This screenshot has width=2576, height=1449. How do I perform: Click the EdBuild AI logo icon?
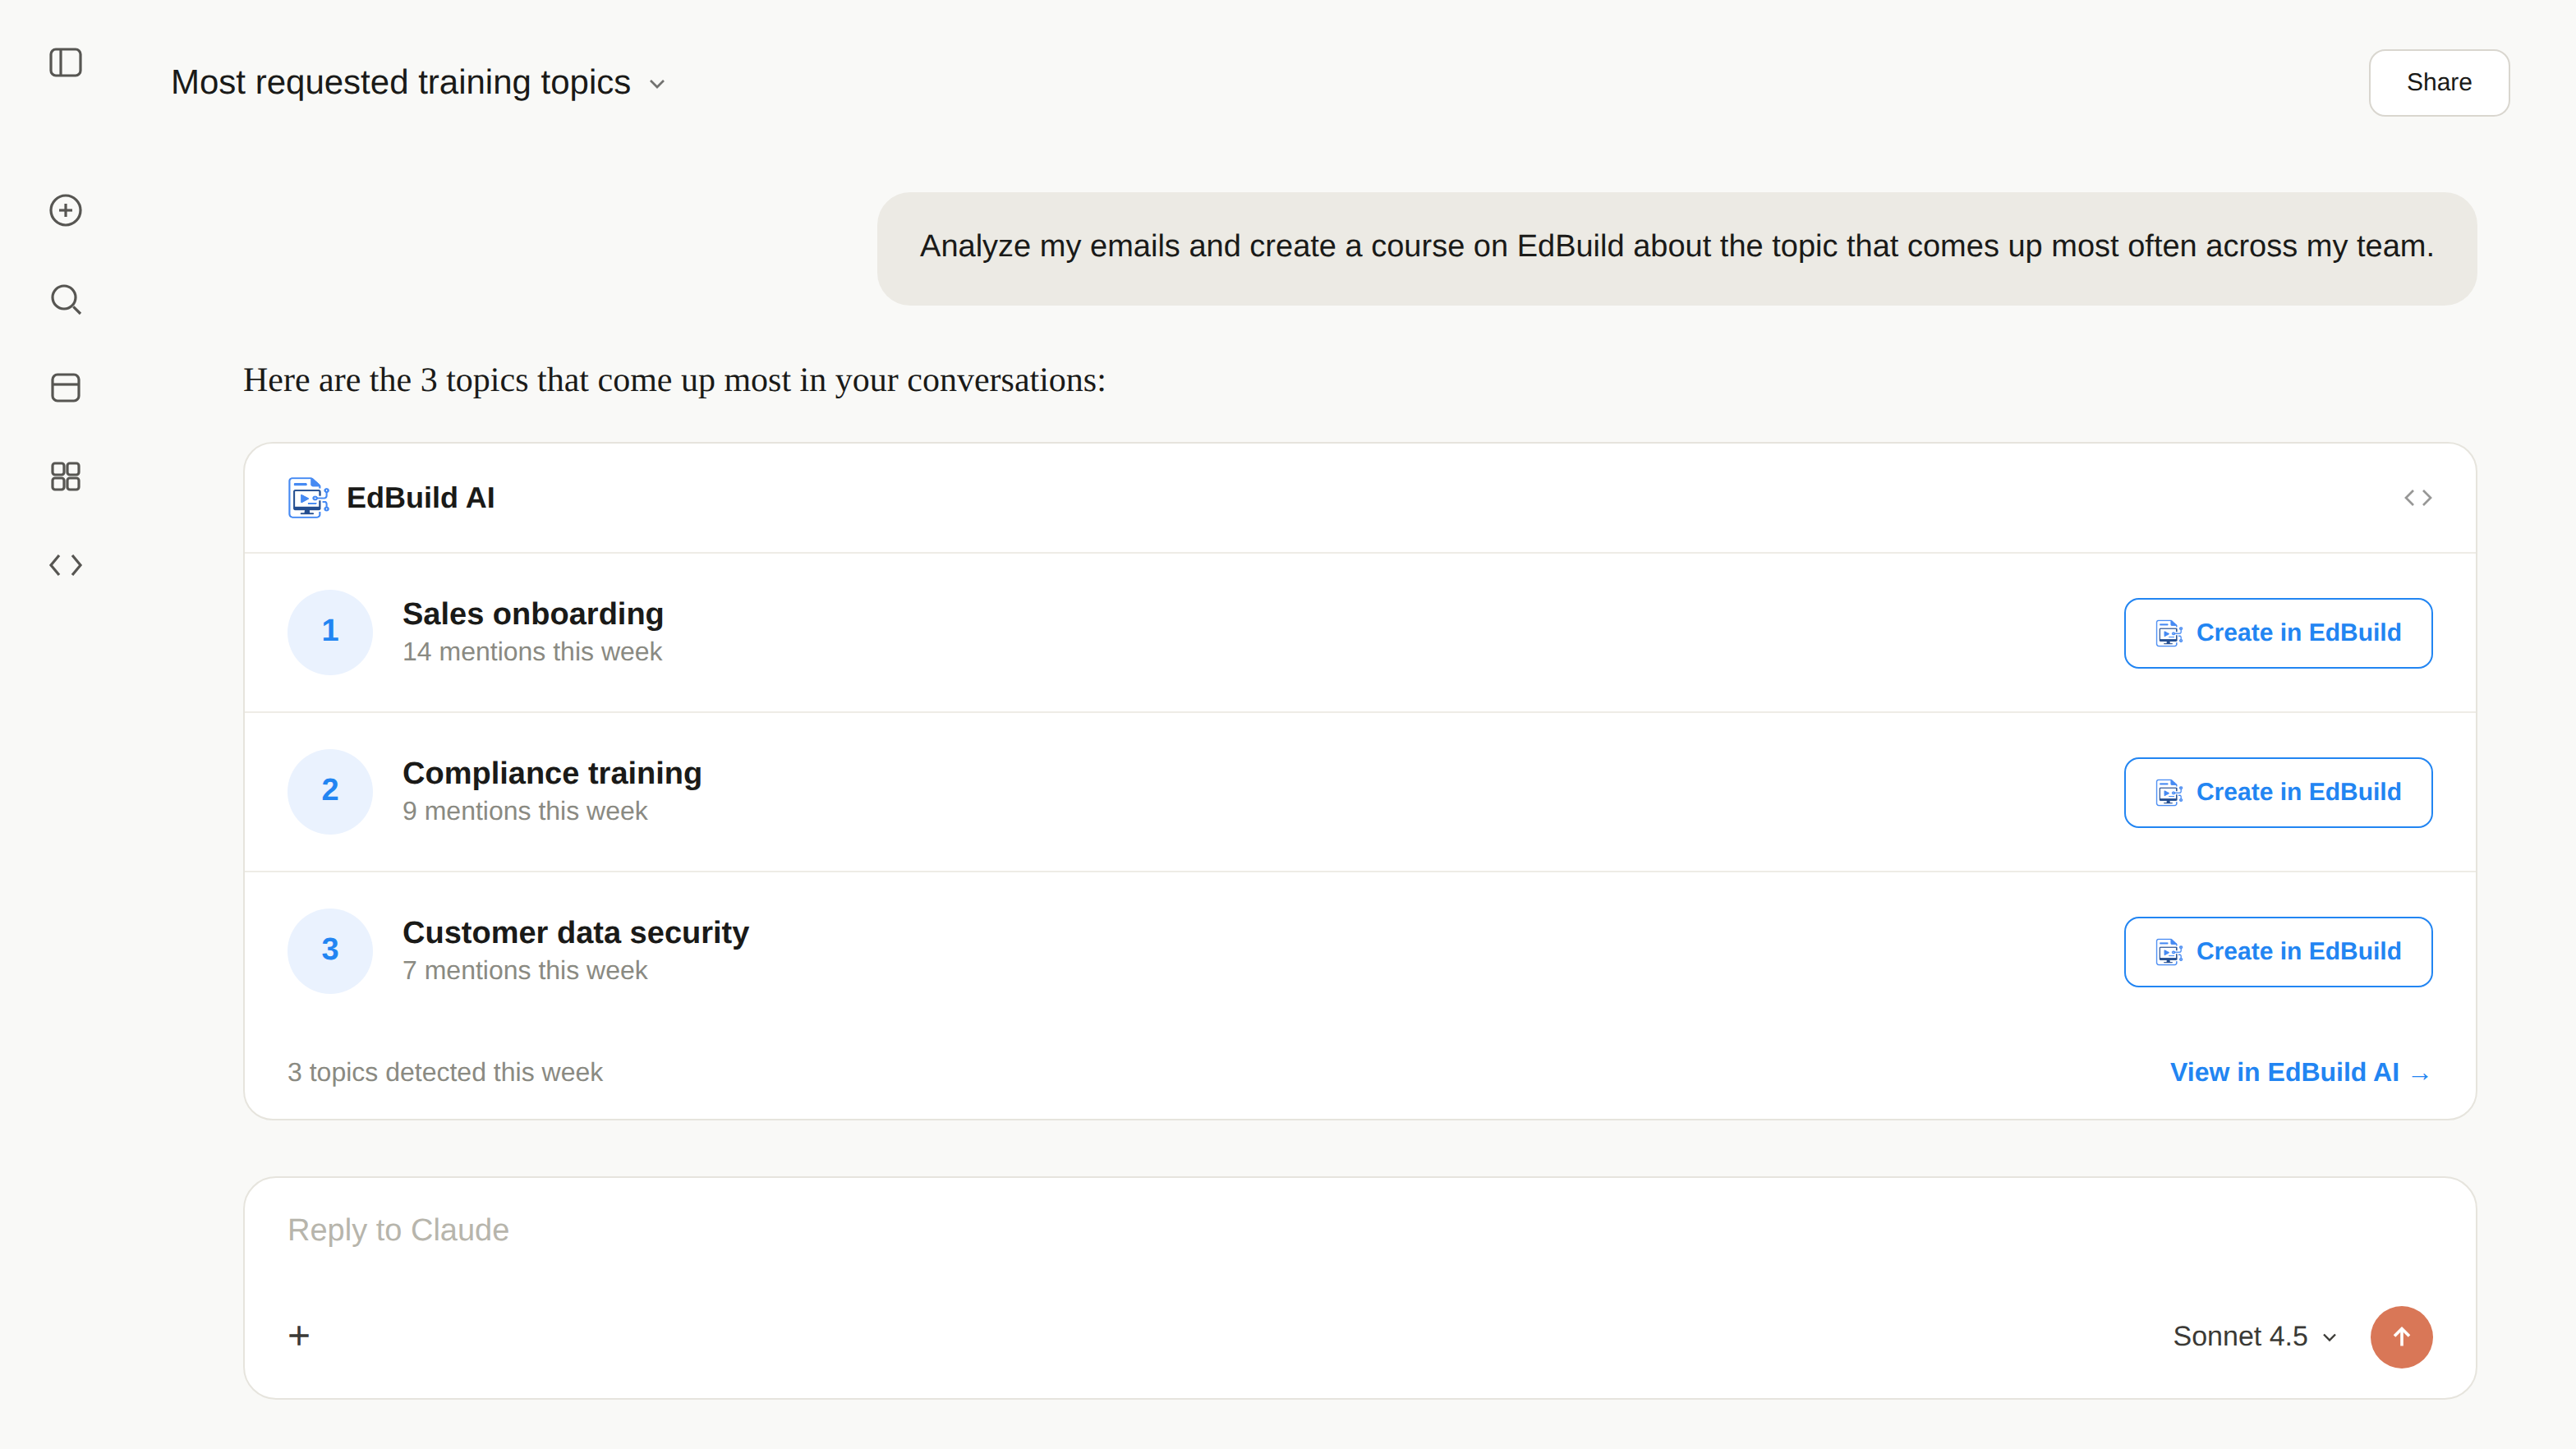[308, 497]
